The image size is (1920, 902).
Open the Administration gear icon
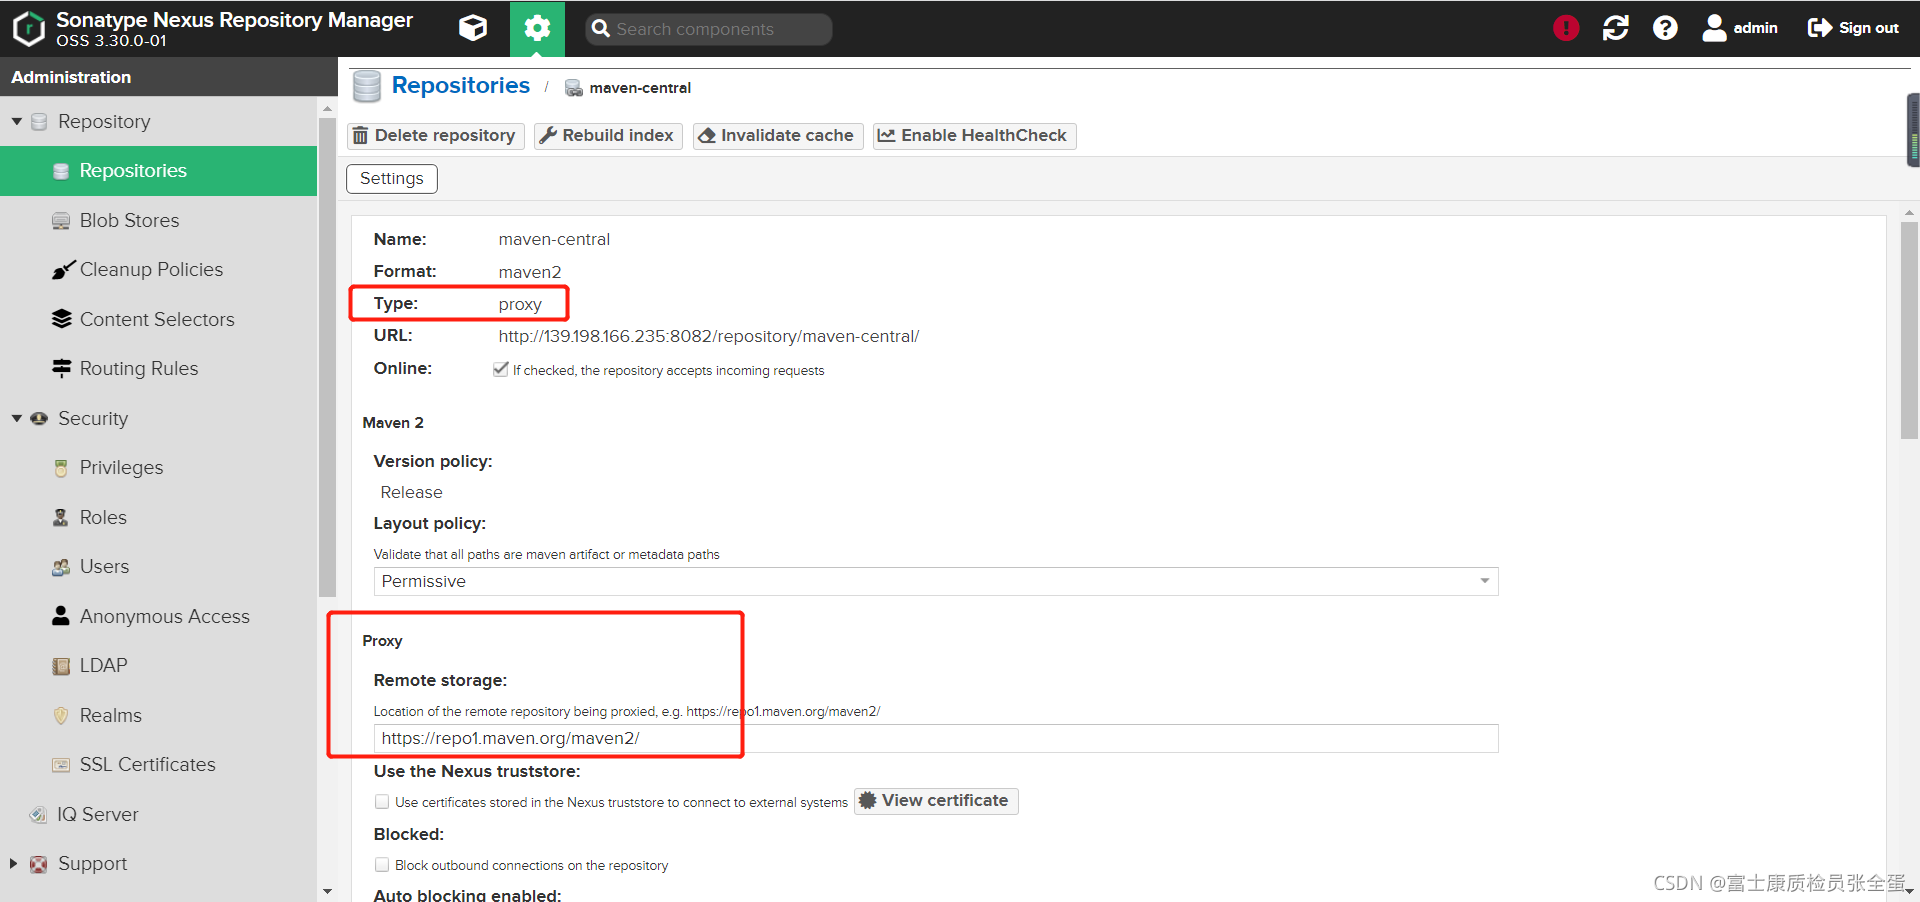537,28
